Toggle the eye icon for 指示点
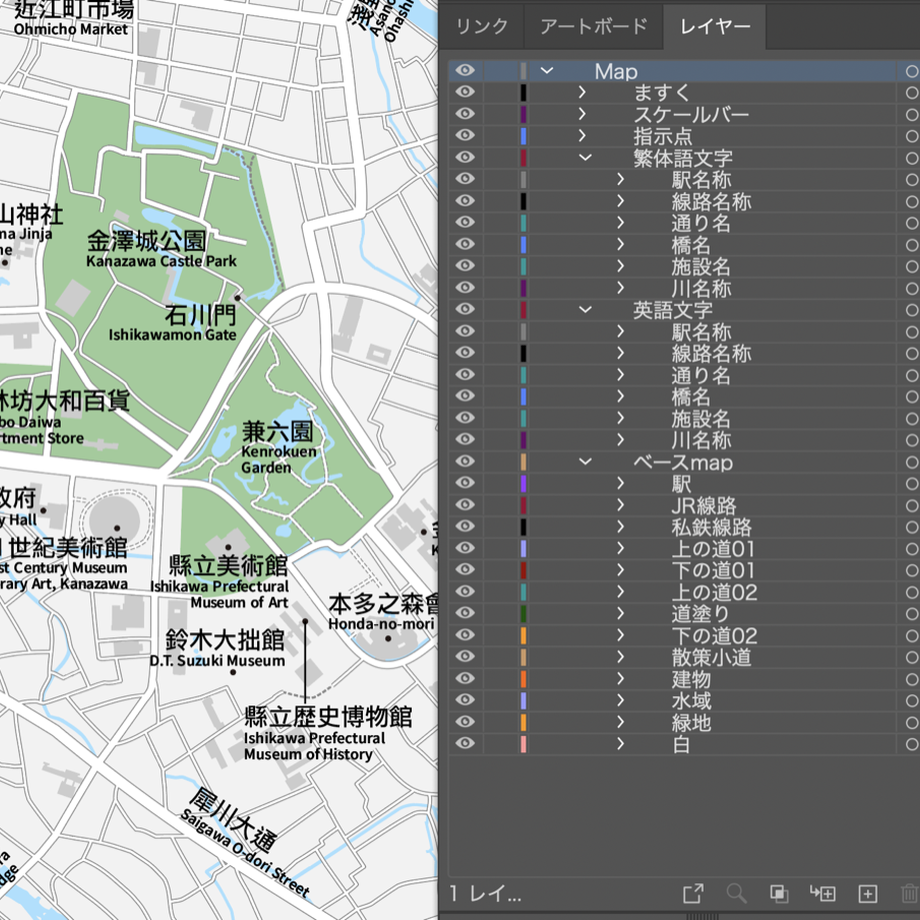920x920 pixels. pyautogui.click(x=465, y=136)
